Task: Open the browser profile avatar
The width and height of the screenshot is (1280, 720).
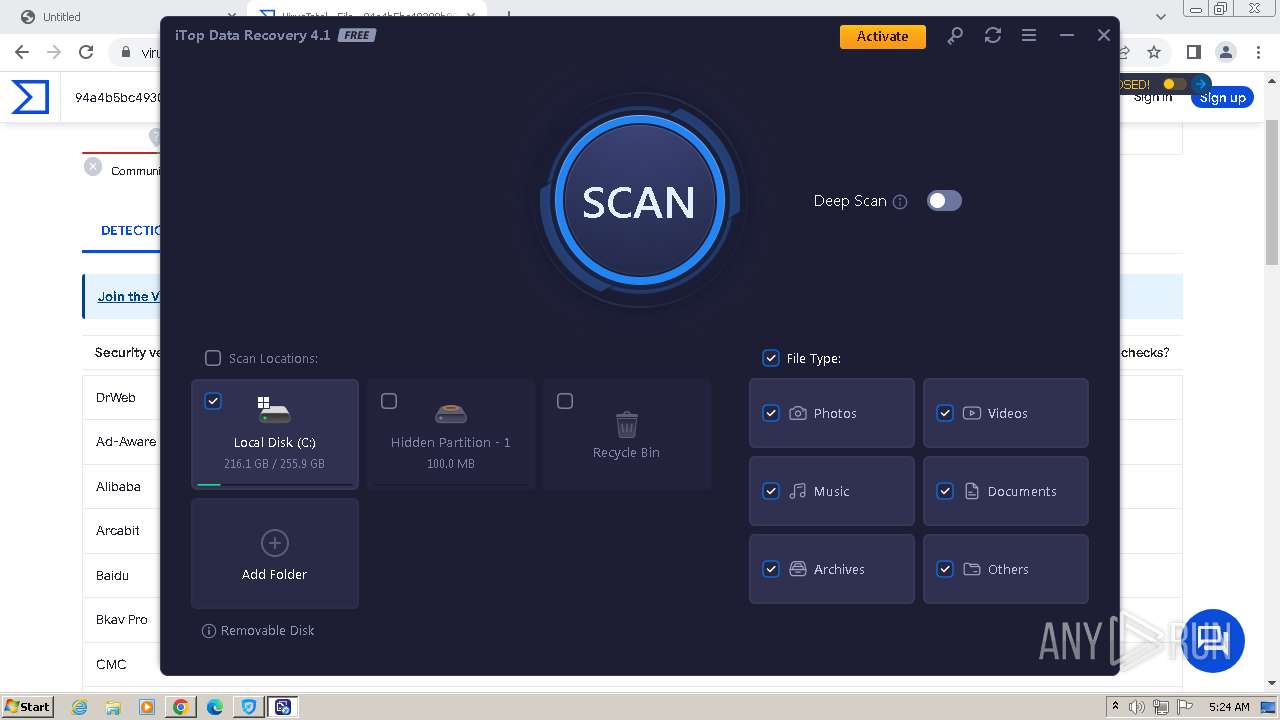Action: point(1225,52)
